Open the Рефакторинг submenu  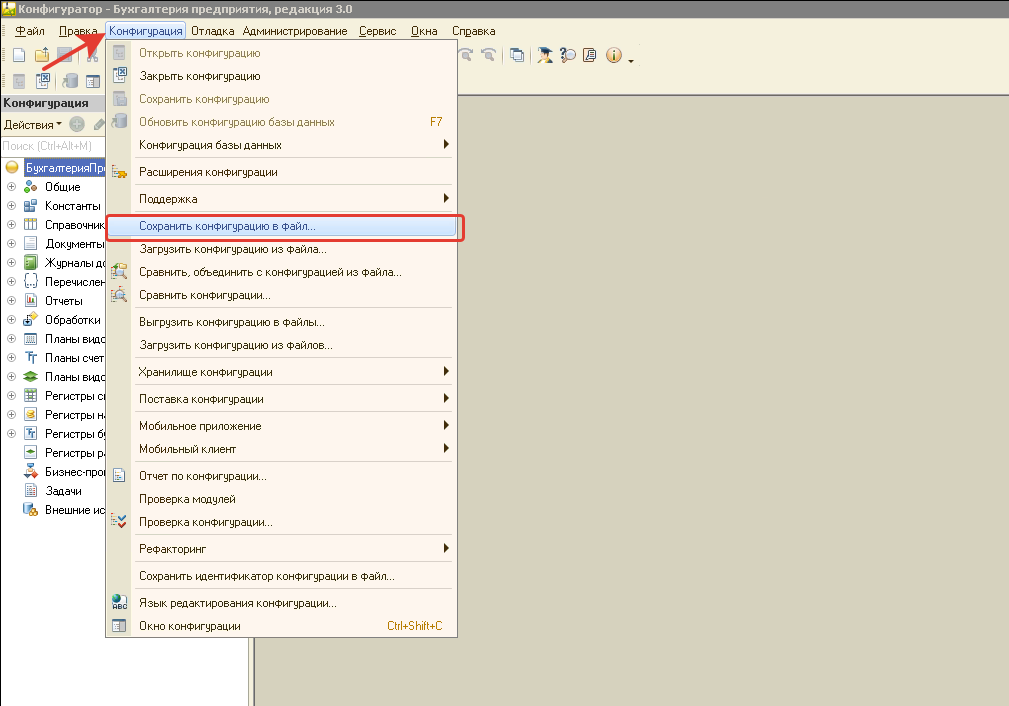point(281,549)
